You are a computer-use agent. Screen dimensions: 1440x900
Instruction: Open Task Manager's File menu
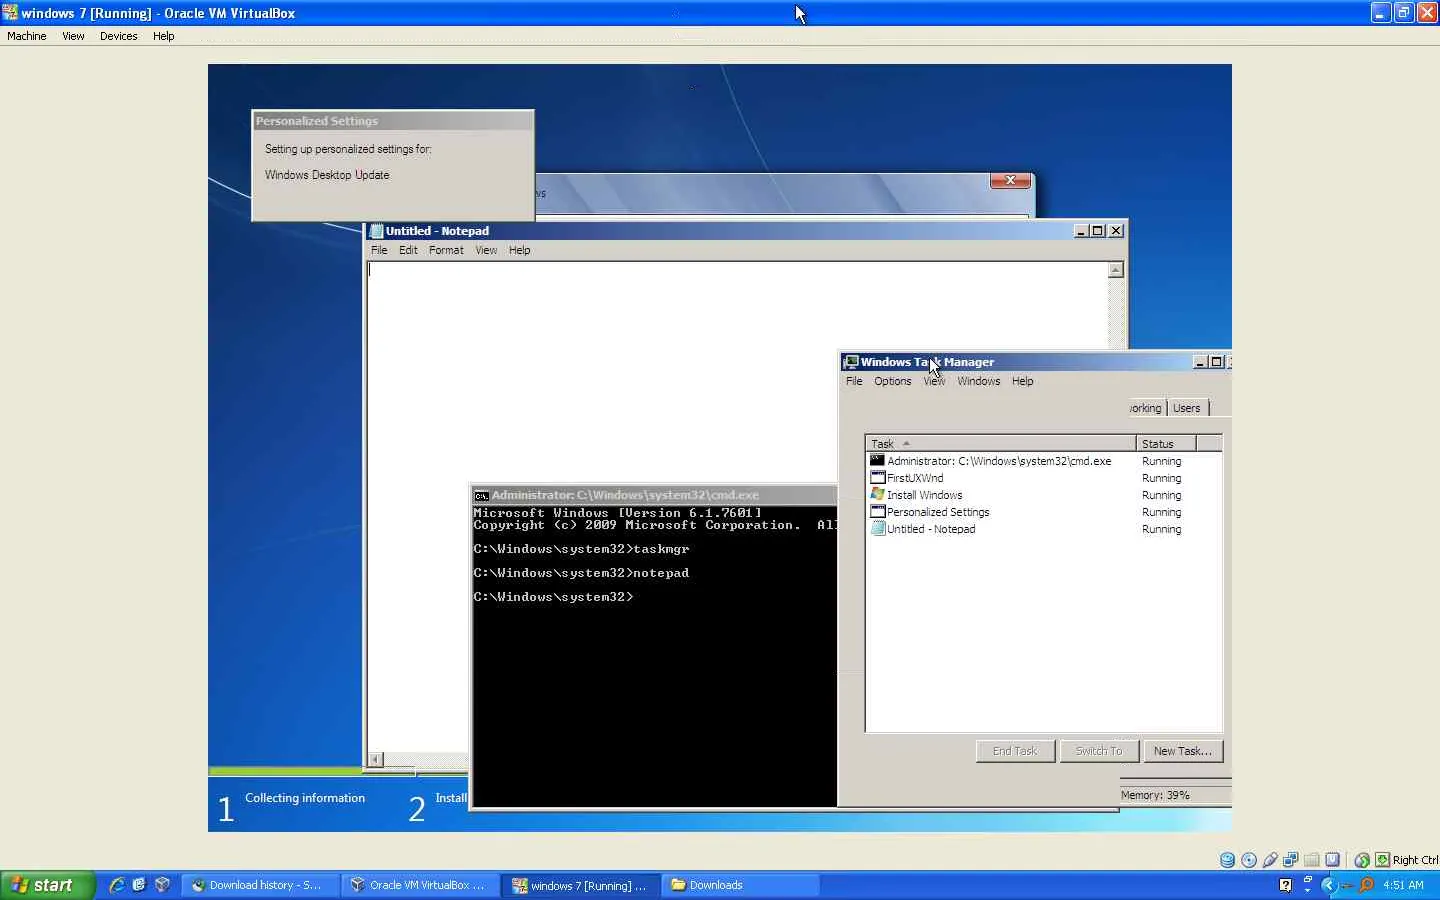854,381
